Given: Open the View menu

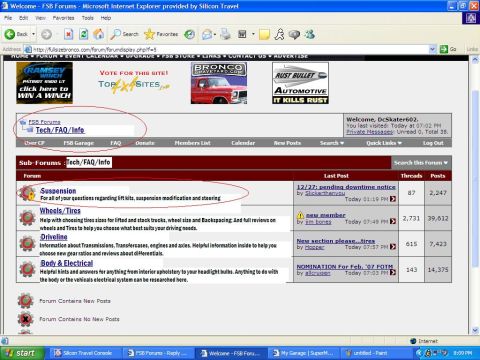Looking at the screenshot, I should tap(40, 18).
